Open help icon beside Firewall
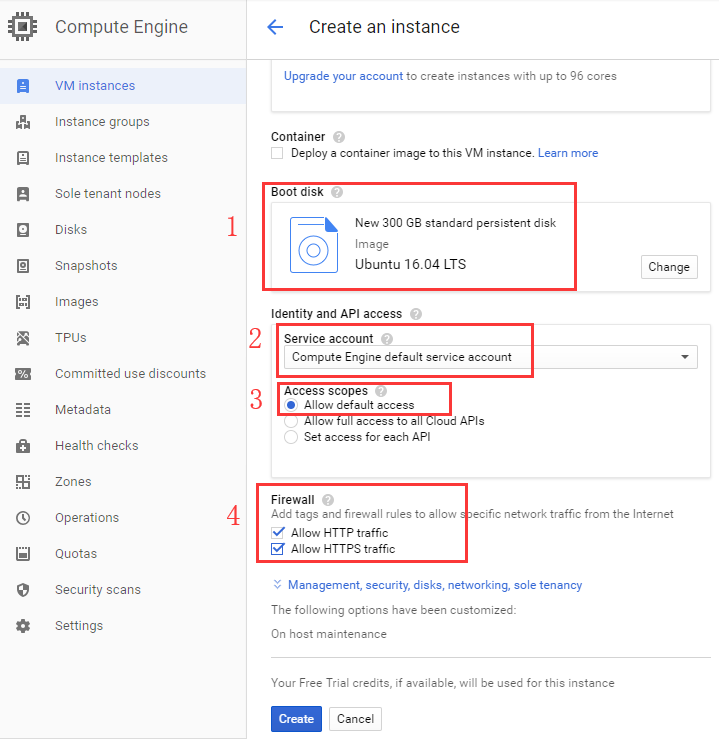This screenshot has height=739, width=719. coord(328,500)
